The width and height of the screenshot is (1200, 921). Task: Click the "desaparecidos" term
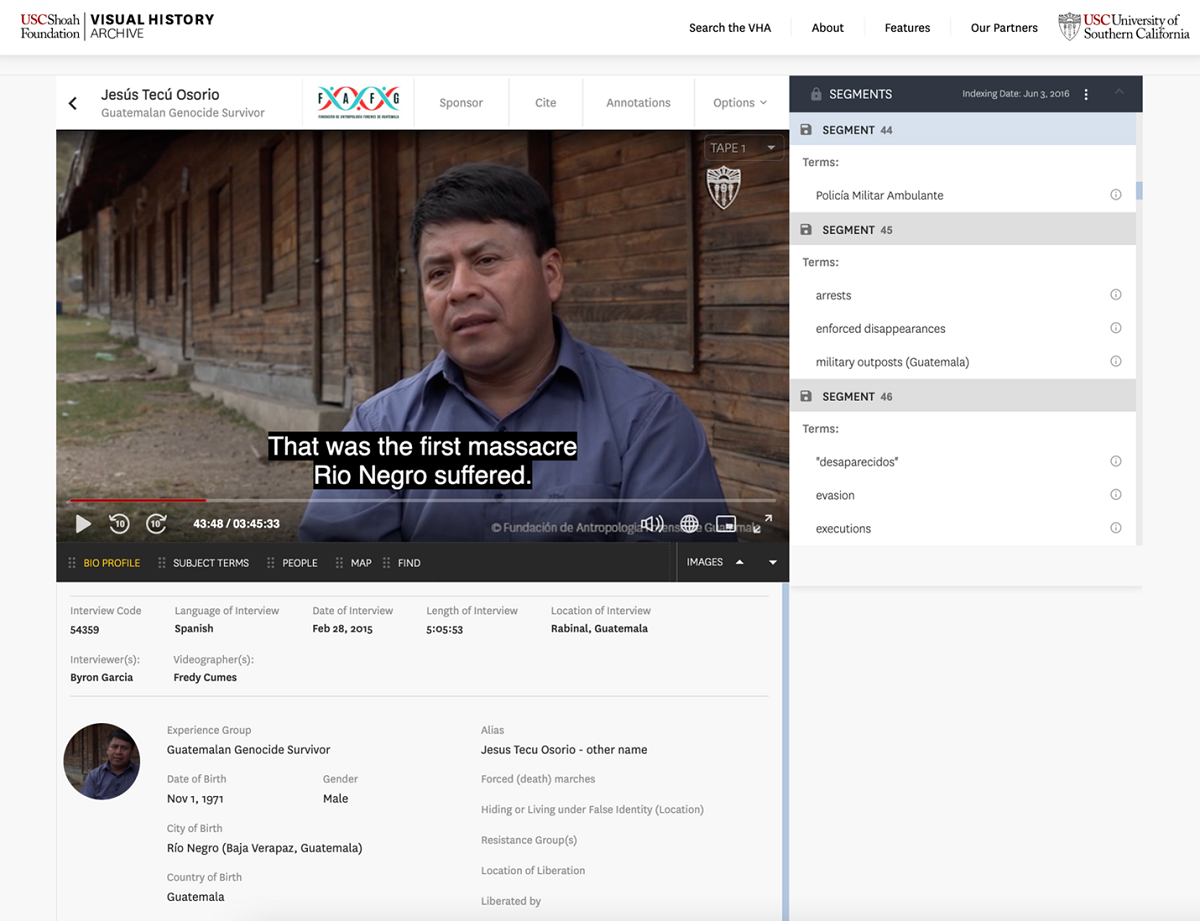pos(856,462)
